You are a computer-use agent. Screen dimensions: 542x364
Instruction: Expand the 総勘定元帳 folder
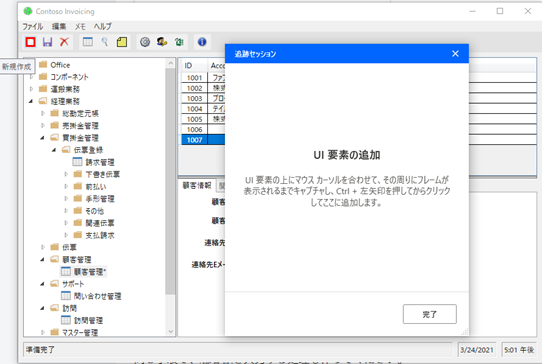(x=43, y=113)
